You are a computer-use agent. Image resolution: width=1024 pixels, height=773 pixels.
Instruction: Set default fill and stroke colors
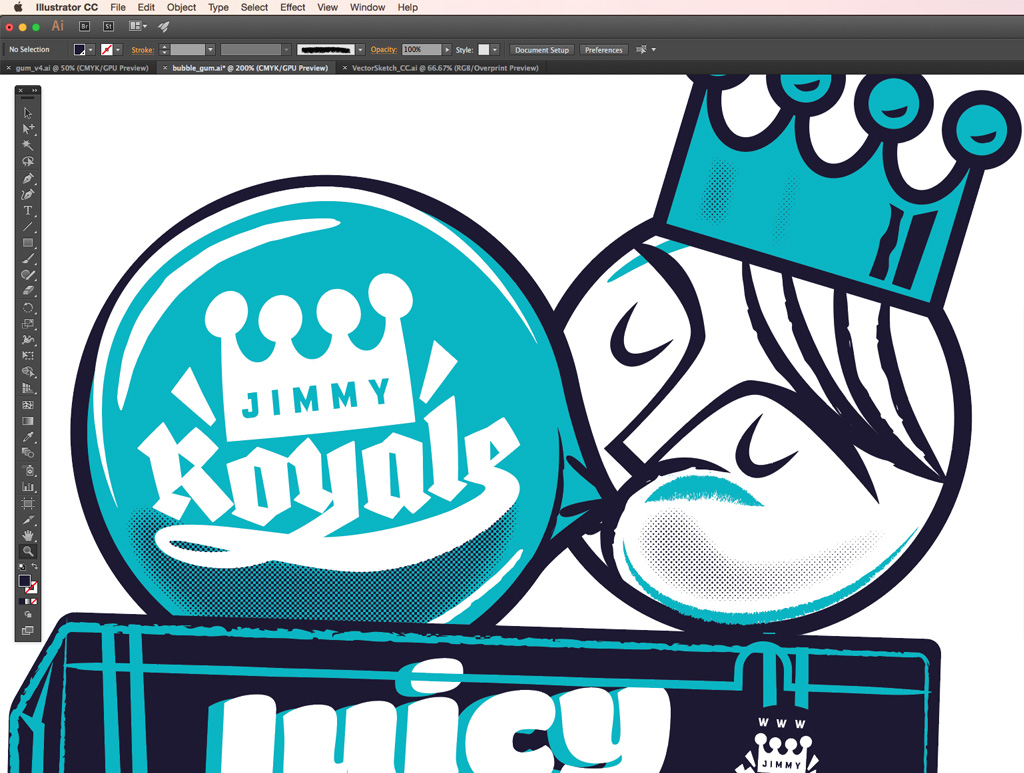click(x=21, y=568)
